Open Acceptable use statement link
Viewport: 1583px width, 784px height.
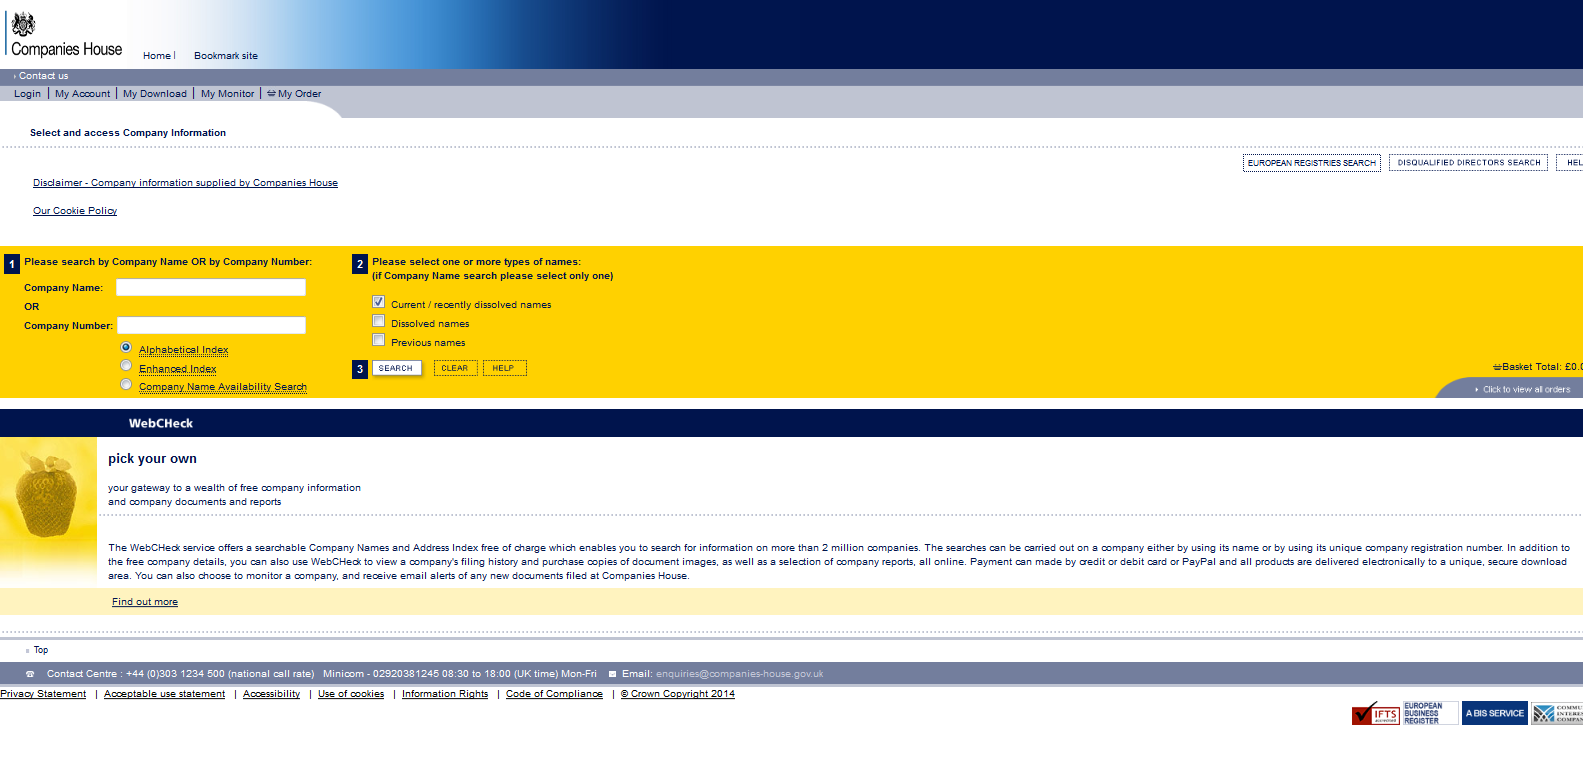pyautogui.click(x=165, y=694)
